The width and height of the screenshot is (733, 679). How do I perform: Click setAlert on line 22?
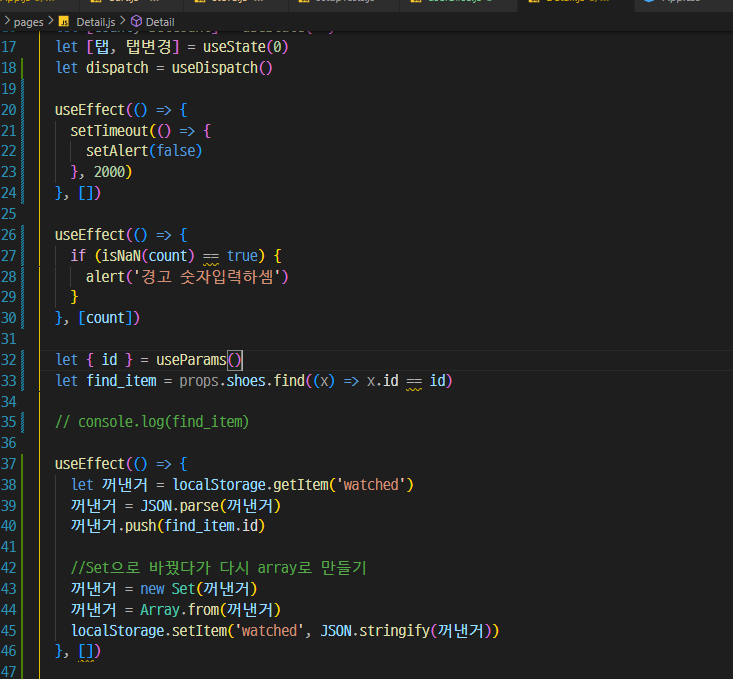click(x=117, y=151)
